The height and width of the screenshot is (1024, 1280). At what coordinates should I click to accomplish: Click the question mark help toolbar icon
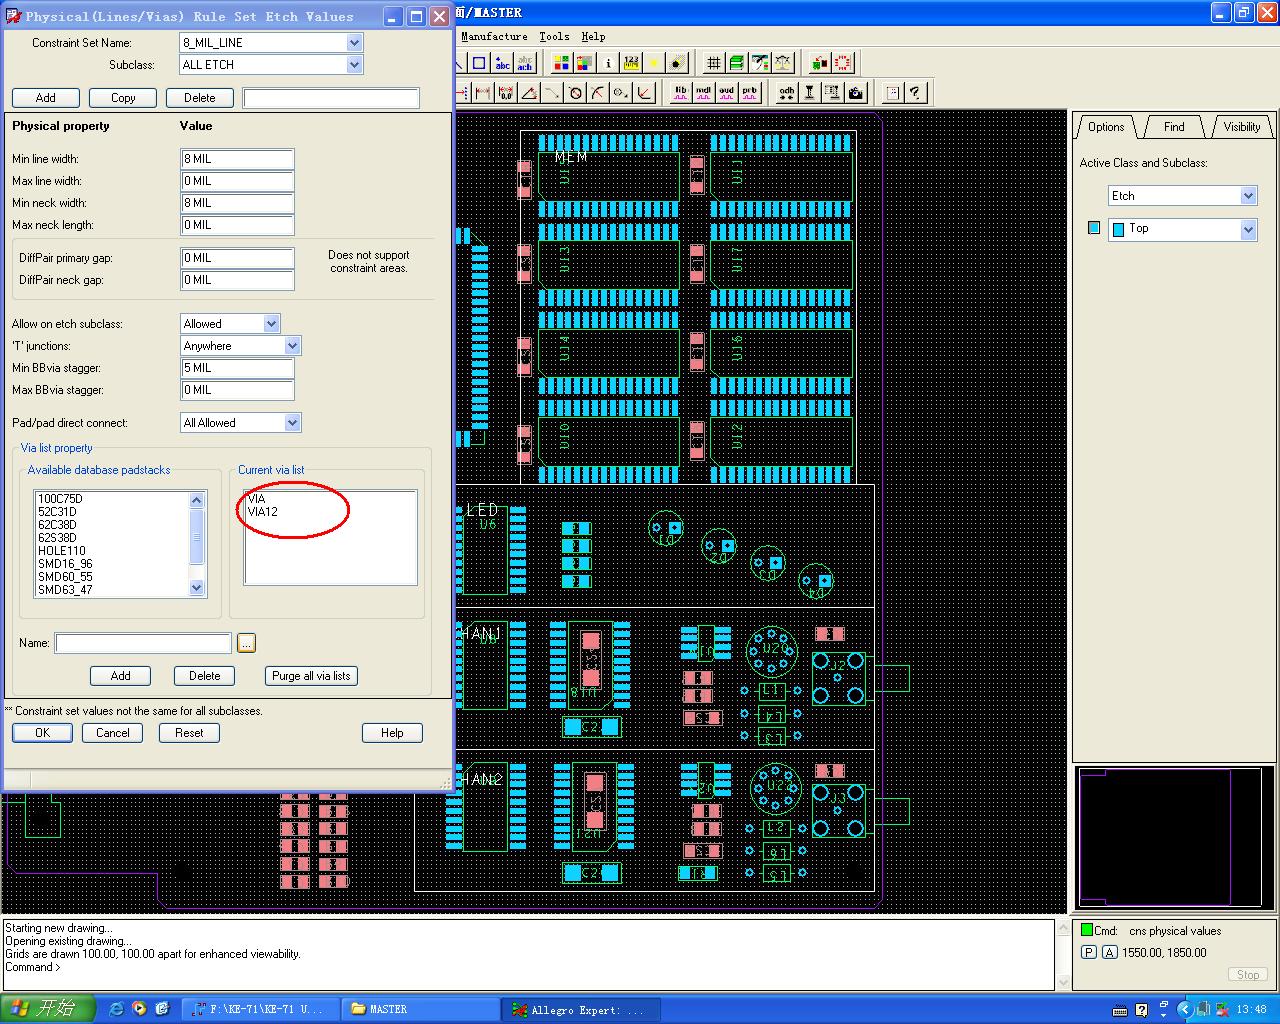tap(915, 93)
